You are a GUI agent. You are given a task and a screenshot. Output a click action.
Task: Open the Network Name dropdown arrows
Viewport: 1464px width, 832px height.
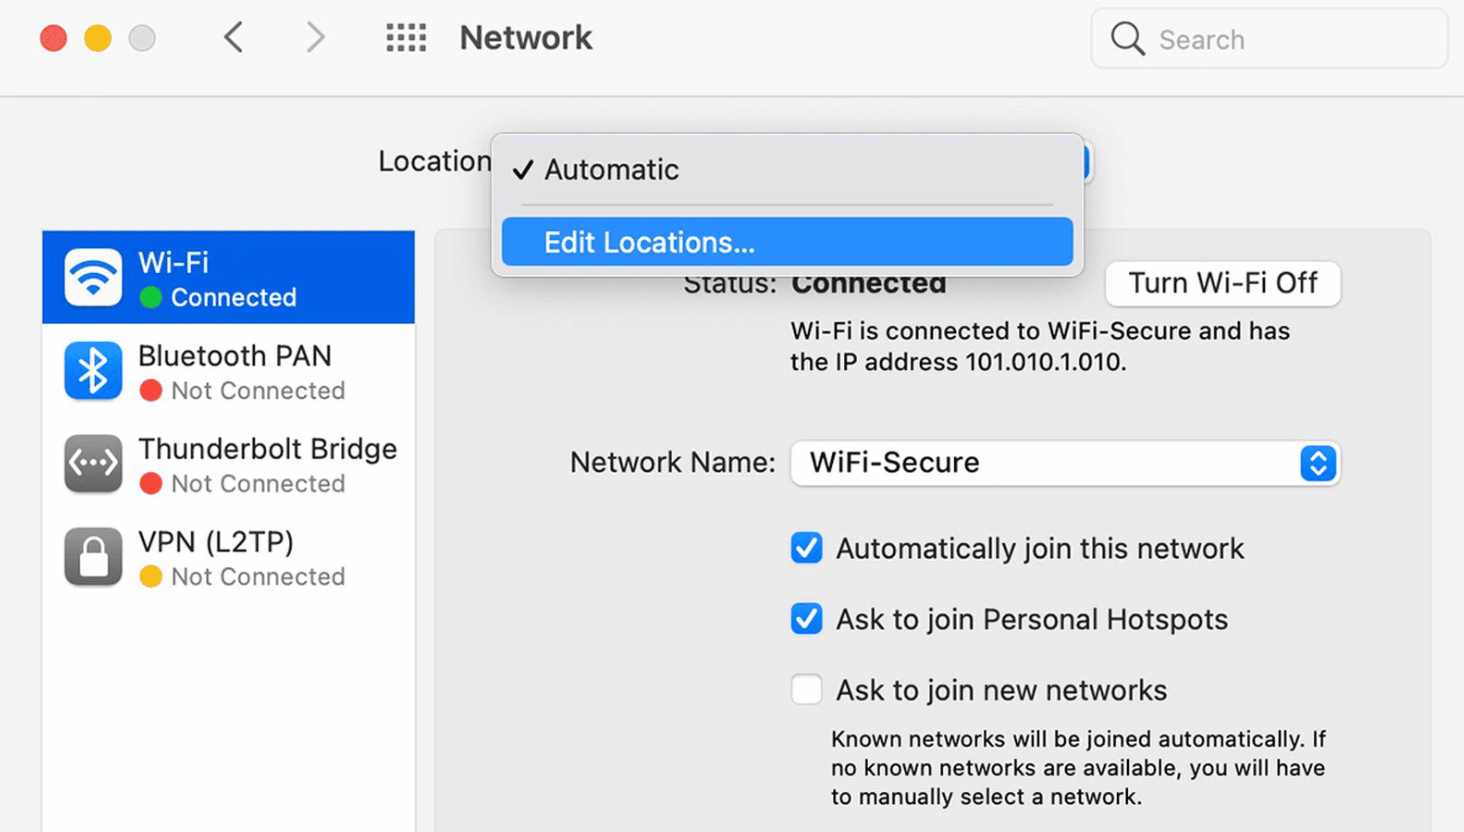(1317, 463)
